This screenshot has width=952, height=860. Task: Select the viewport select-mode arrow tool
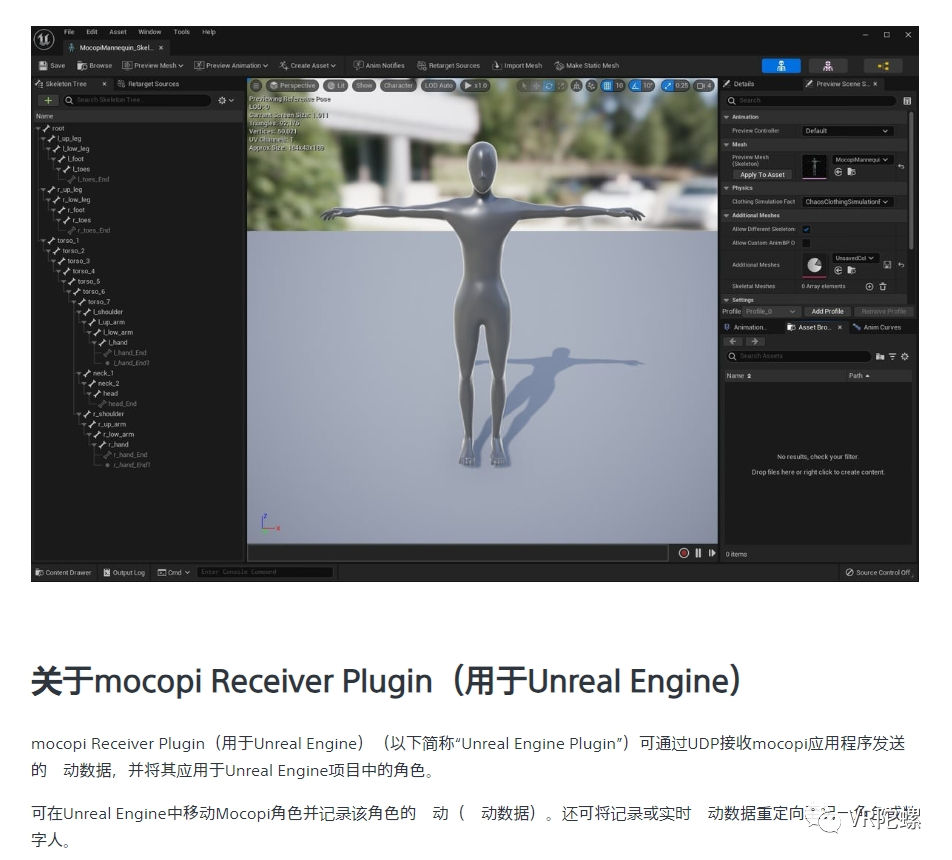pos(523,86)
